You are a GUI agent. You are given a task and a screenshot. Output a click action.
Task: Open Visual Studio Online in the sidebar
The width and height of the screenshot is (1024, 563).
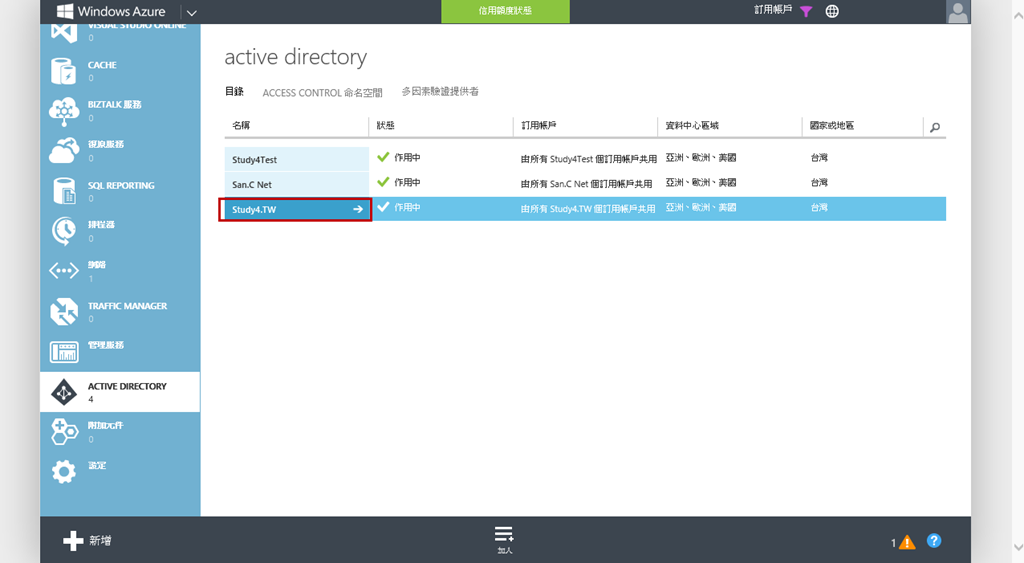(x=120, y=32)
